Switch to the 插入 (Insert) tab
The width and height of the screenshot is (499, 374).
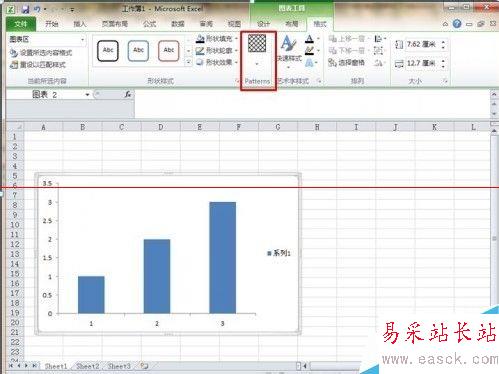[x=80, y=24]
